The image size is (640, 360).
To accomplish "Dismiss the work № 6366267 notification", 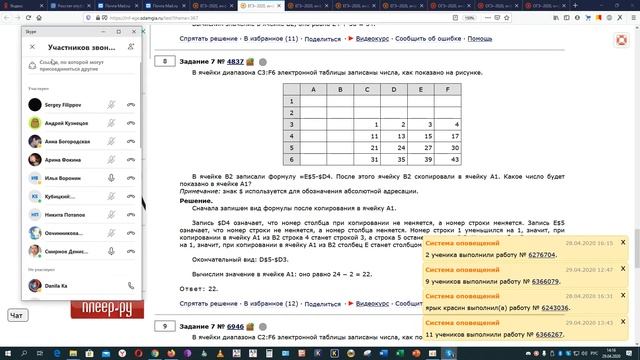I will (623, 322).
